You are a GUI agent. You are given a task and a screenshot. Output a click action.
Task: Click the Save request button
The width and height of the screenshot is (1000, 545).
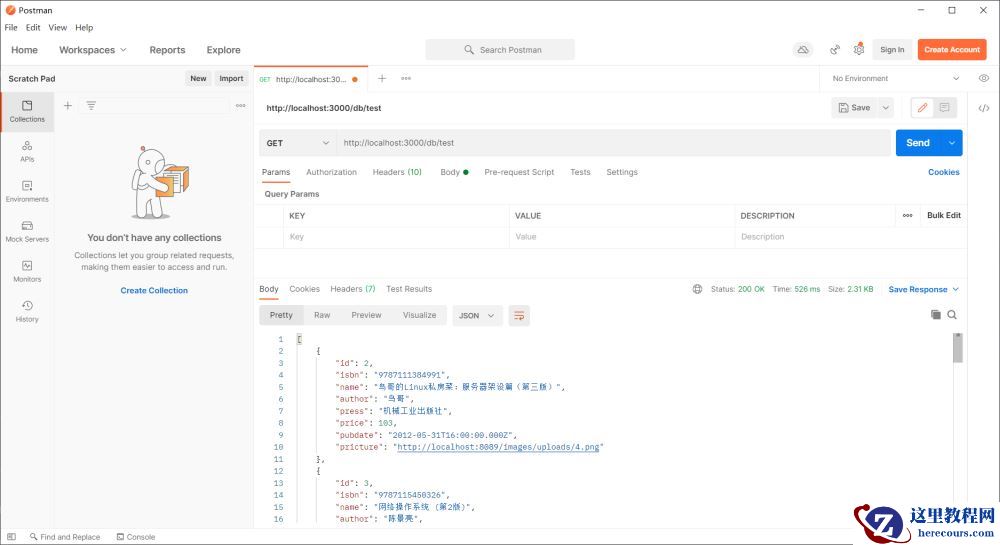[x=855, y=108]
